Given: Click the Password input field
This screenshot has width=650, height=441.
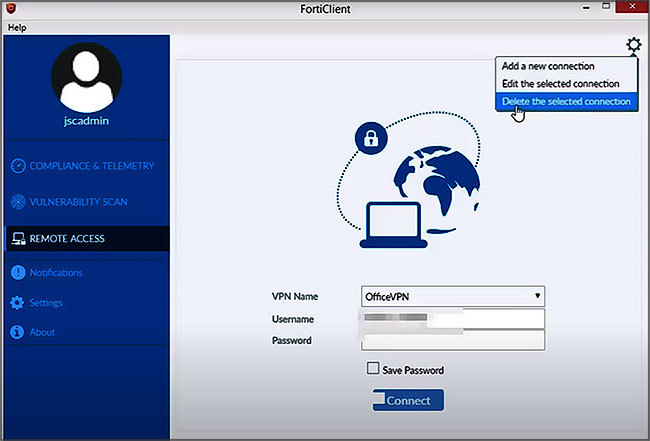Looking at the screenshot, I should pos(453,340).
